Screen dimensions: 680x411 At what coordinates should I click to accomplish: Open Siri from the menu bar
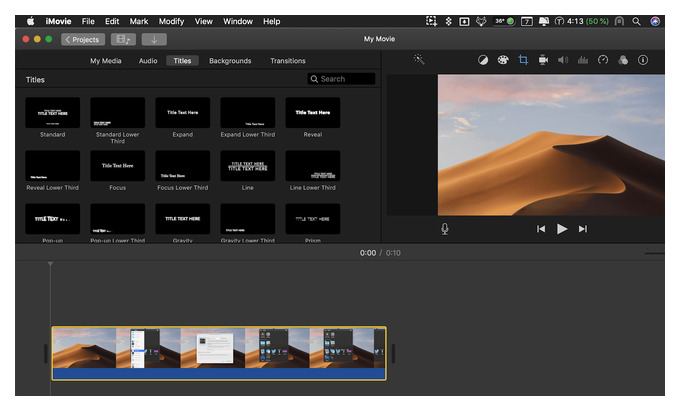click(x=655, y=21)
